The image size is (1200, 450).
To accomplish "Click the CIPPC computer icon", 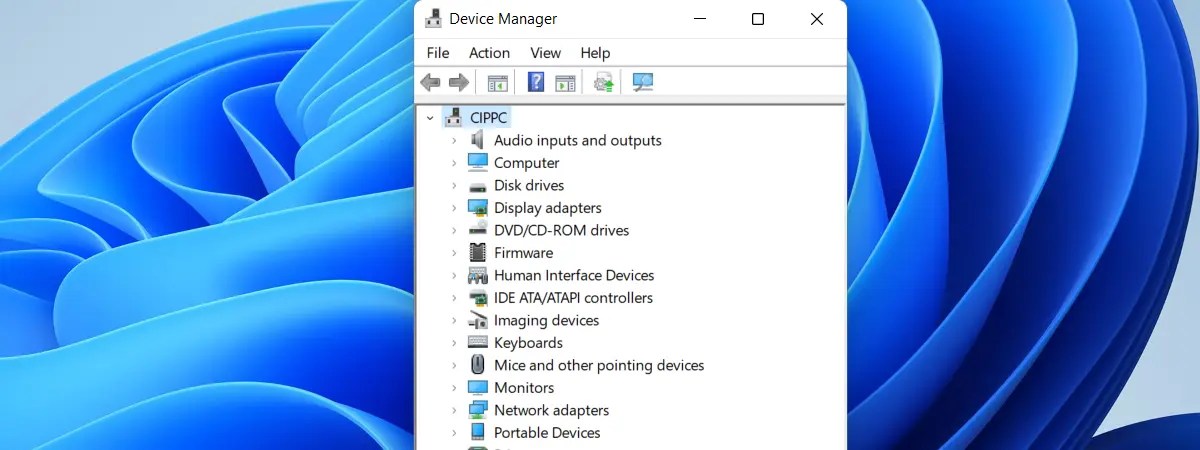I will click(454, 117).
